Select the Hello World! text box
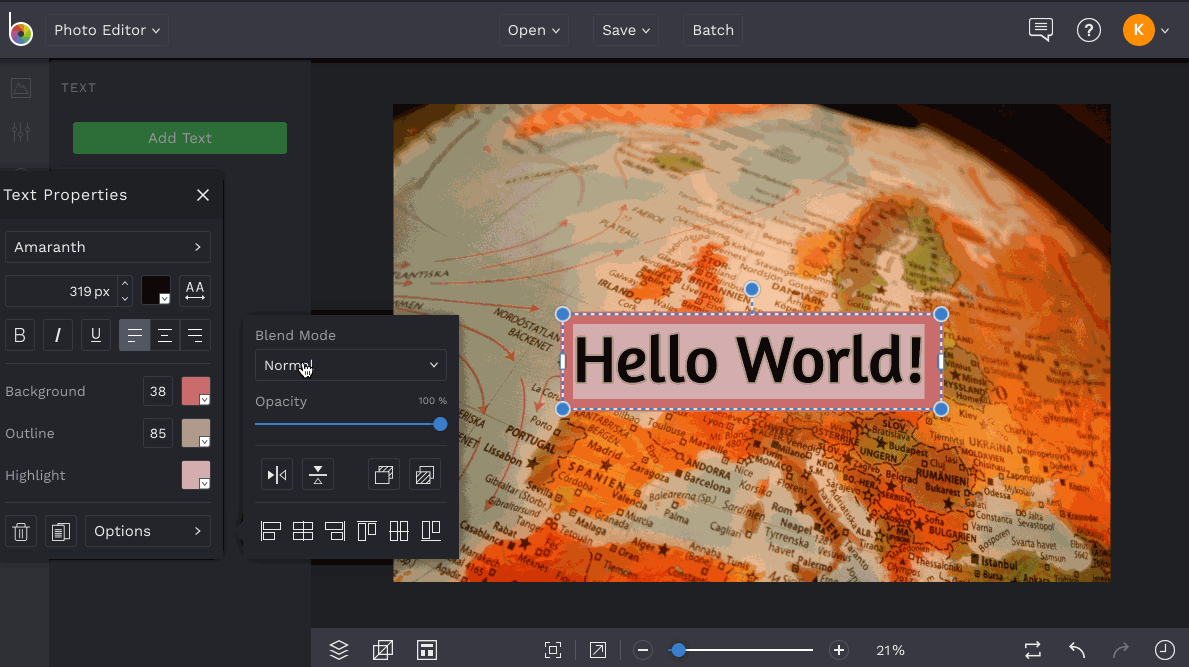Viewport: 1189px width, 667px height. pyautogui.click(x=751, y=361)
